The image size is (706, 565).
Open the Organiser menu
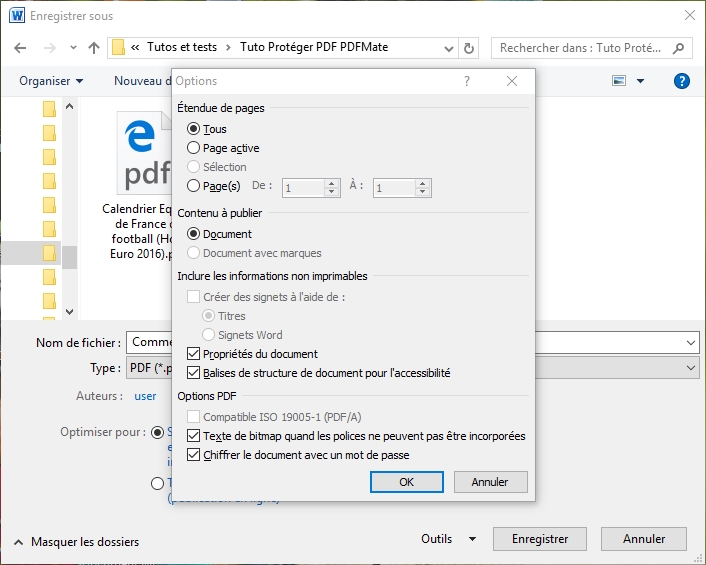[x=51, y=81]
